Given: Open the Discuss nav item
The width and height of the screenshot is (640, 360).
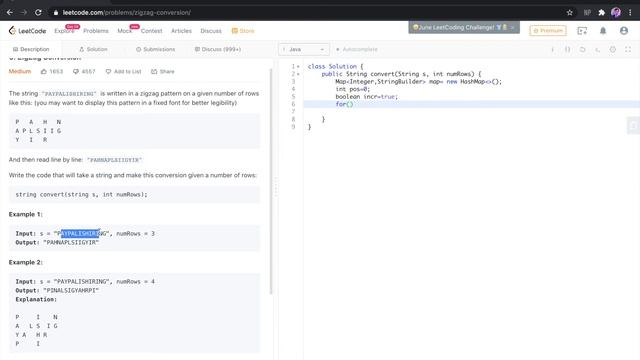Looking at the screenshot, I should tap(211, 31).
